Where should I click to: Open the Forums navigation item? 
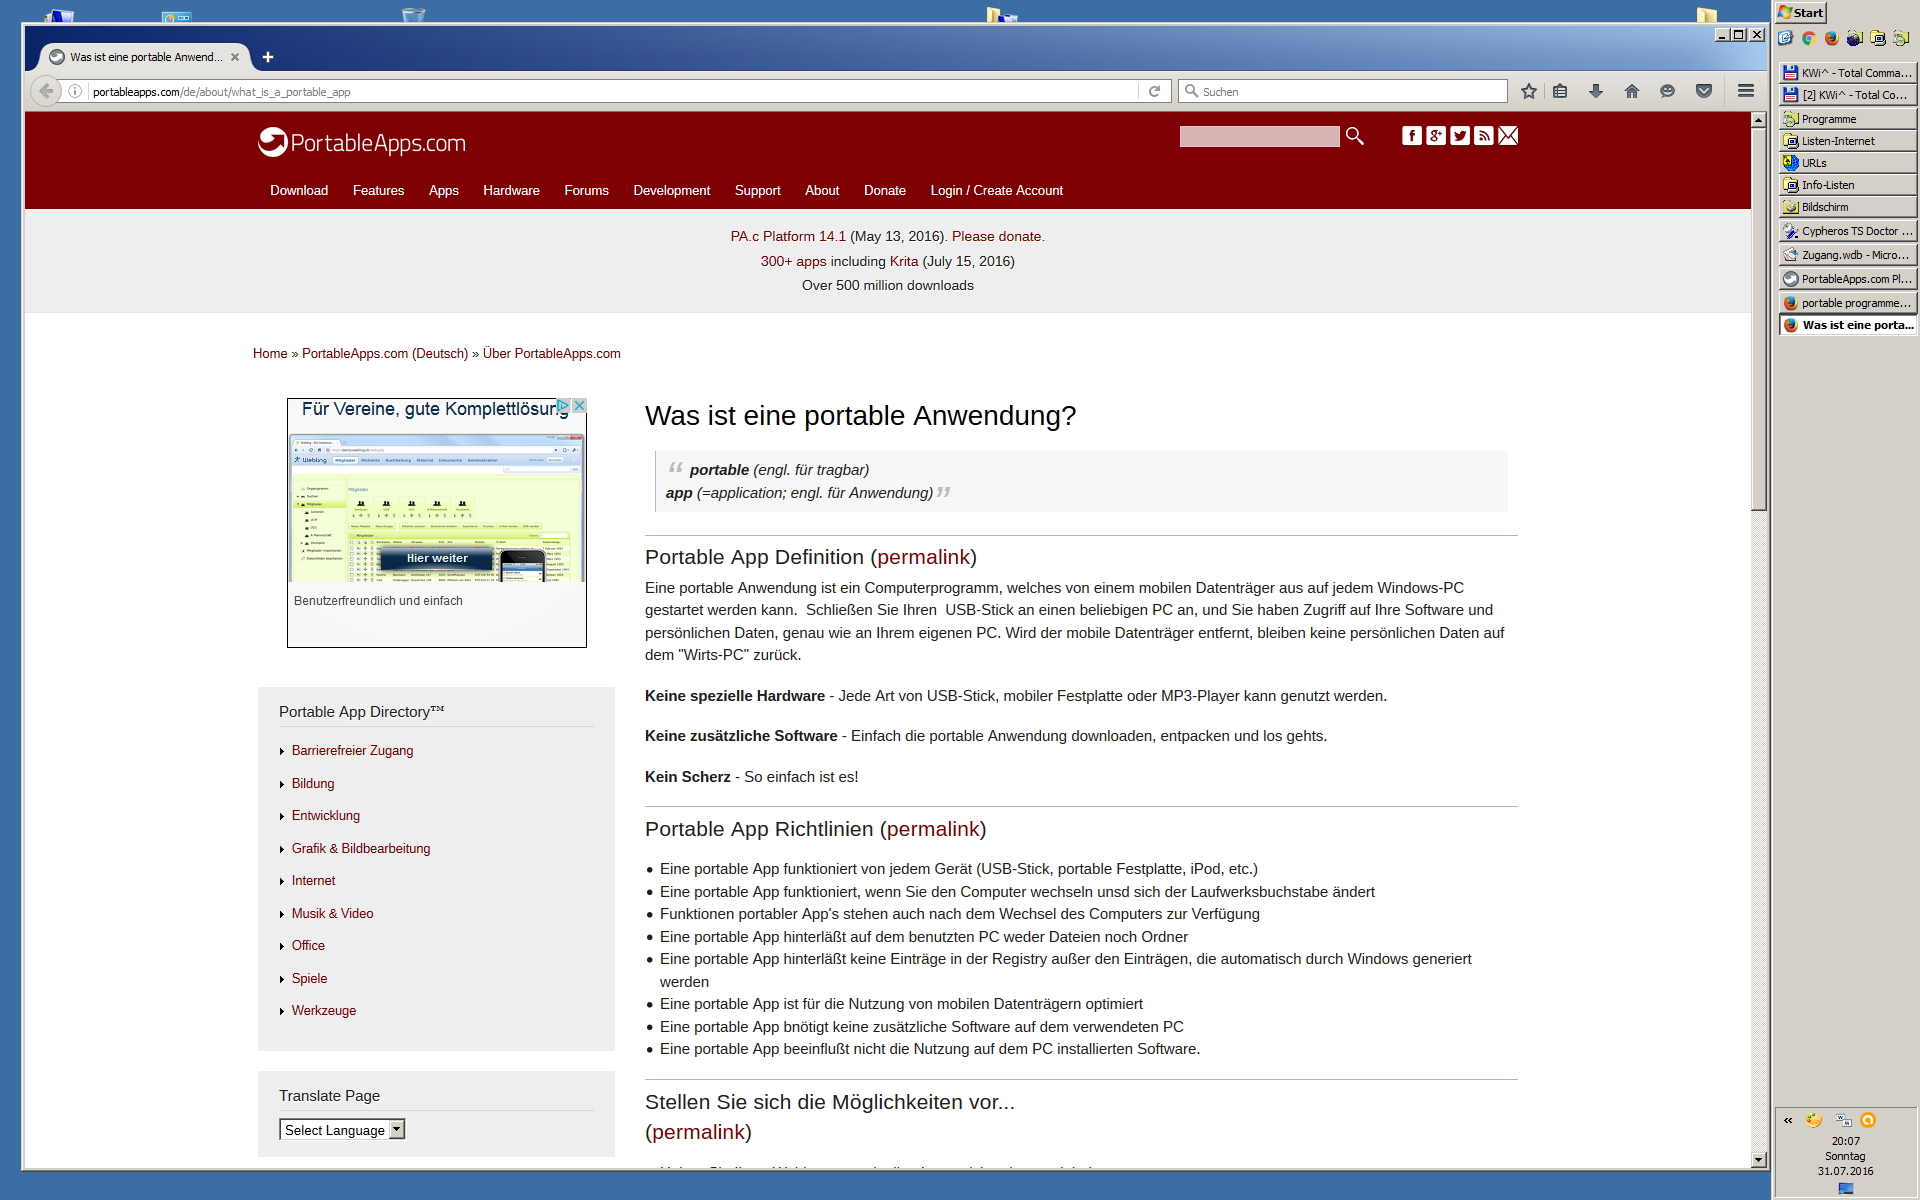(586, 190)
